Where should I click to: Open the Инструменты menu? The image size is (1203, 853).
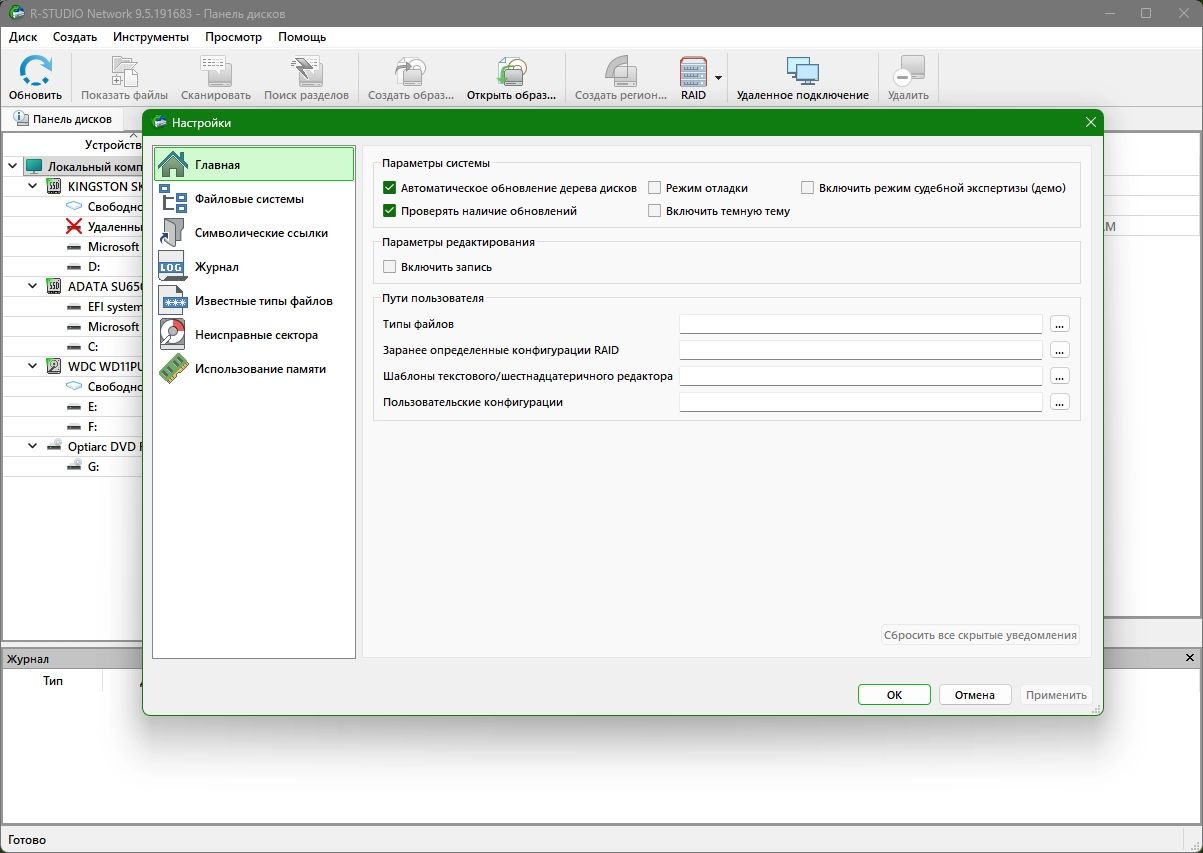pyautogui.click(x=151, y=37)
